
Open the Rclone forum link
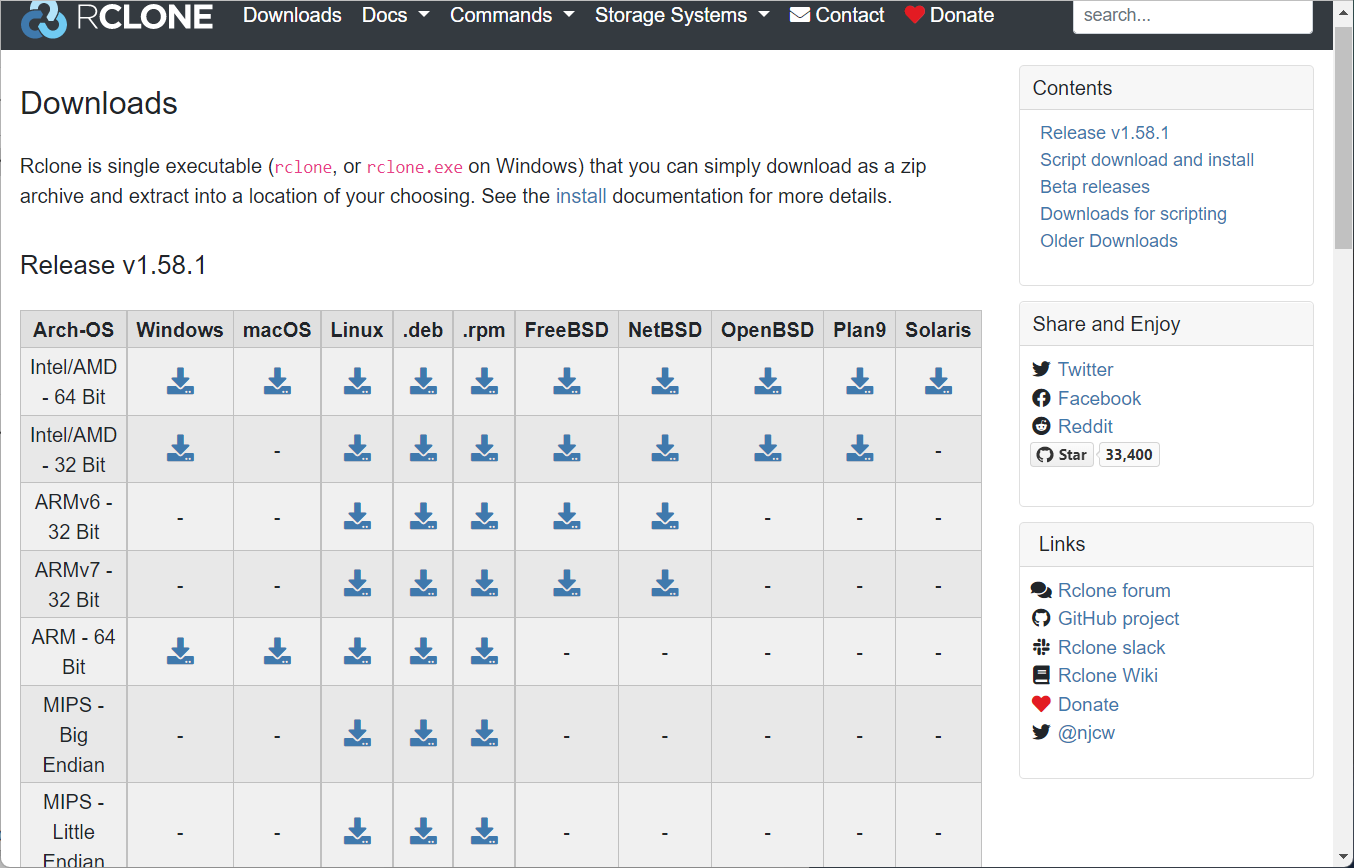(x=1114, y=591)
